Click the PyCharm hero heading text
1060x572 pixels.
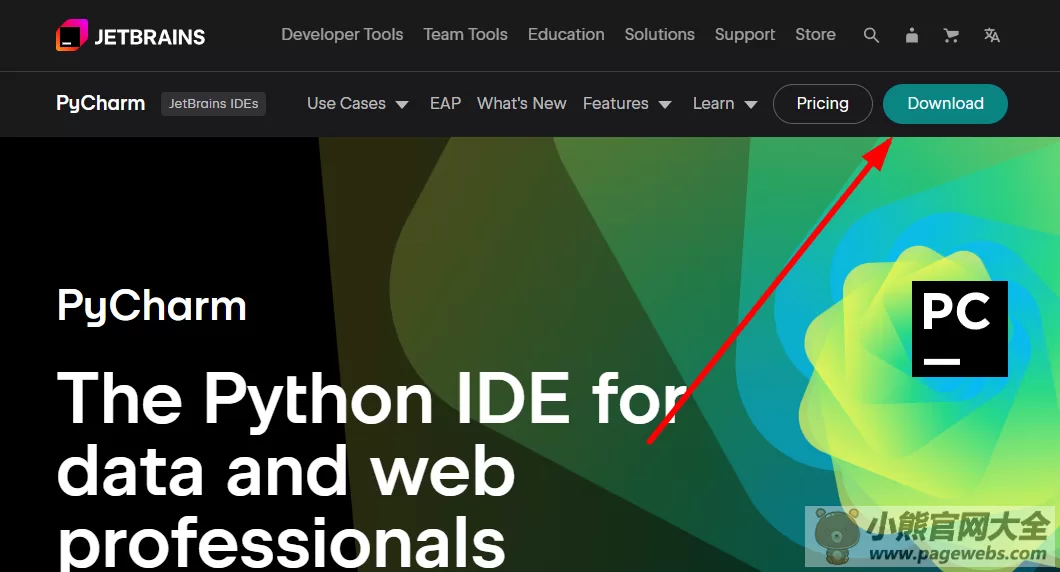pos(151,306)
